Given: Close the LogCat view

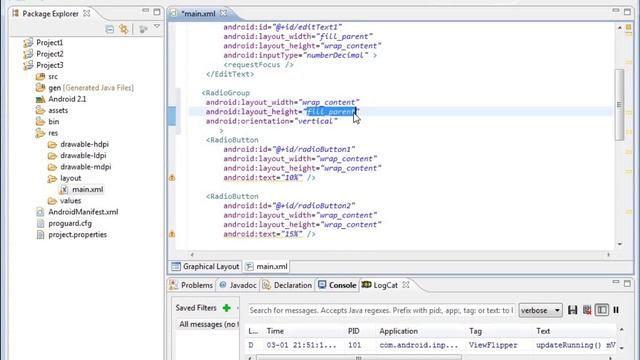Looking at the screenshot, I should [406, 285].
